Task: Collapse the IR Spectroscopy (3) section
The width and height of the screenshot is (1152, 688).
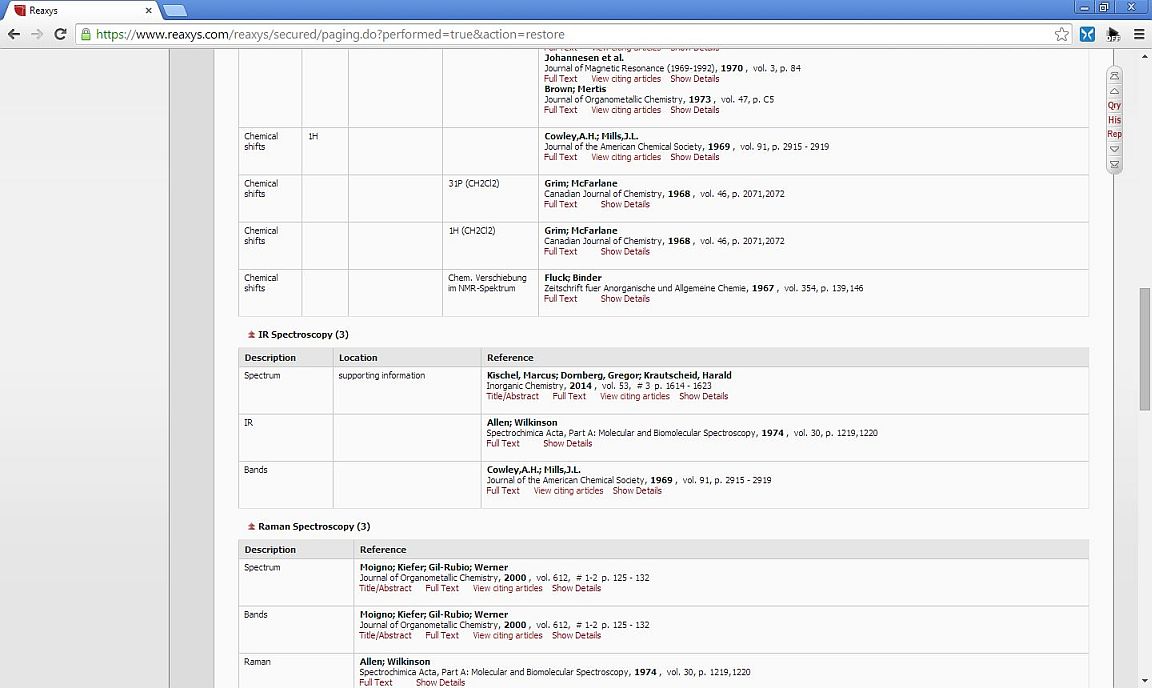Action: tap(251, 334)
